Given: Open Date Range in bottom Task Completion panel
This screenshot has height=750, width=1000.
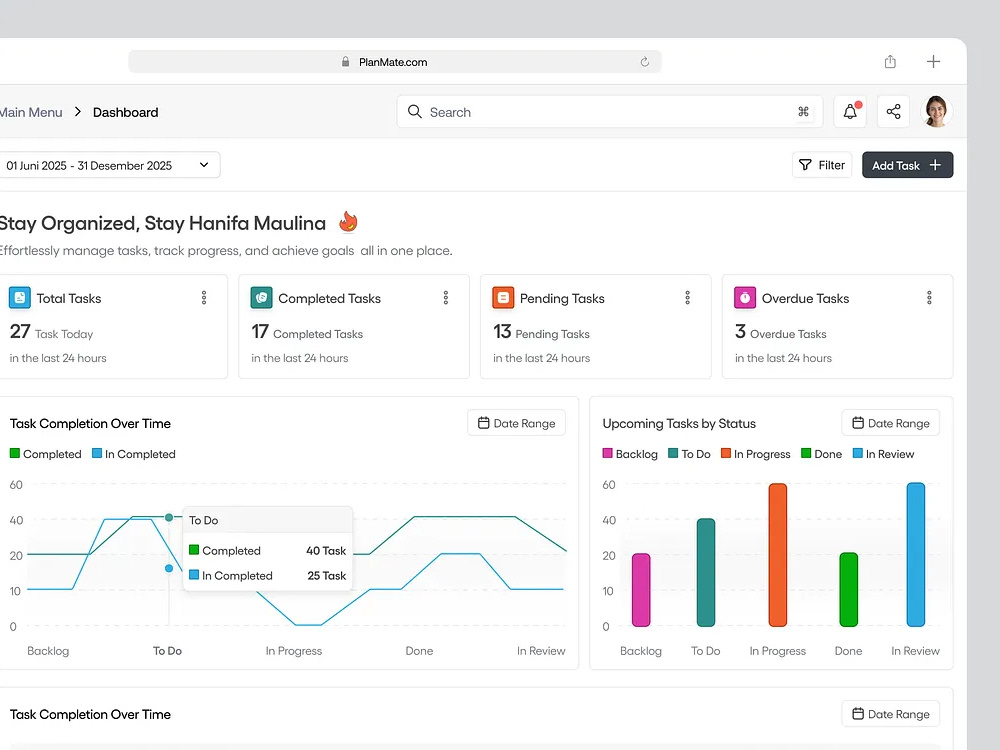Looking at the screenshot, I should pos(891,714).
